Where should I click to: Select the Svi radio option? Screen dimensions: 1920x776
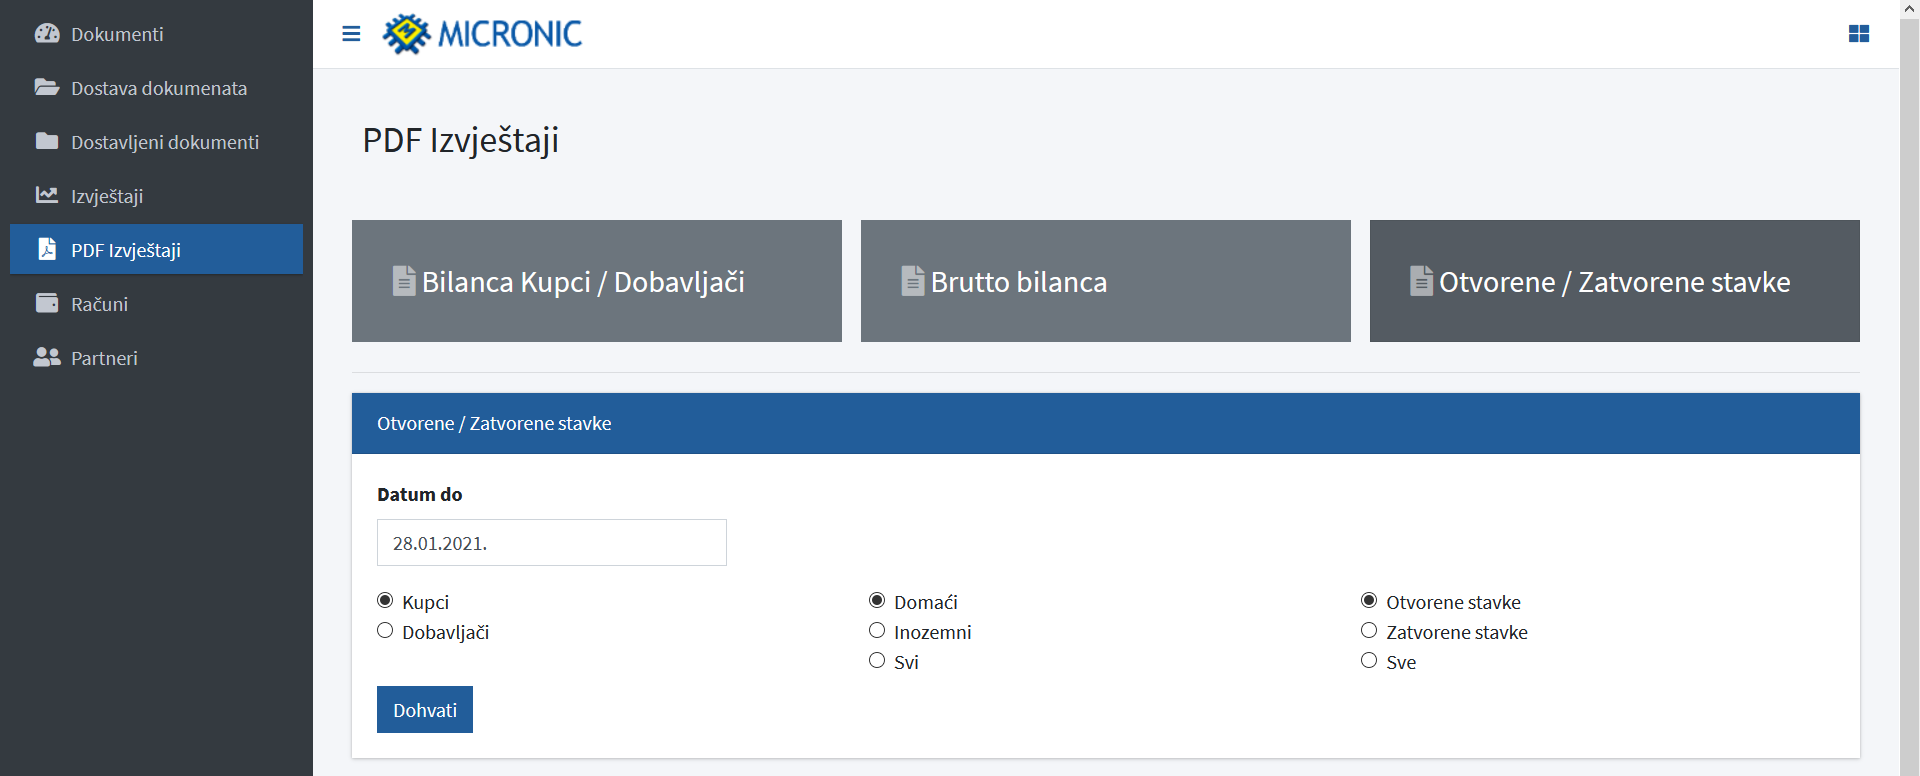(x=877, y=661)
